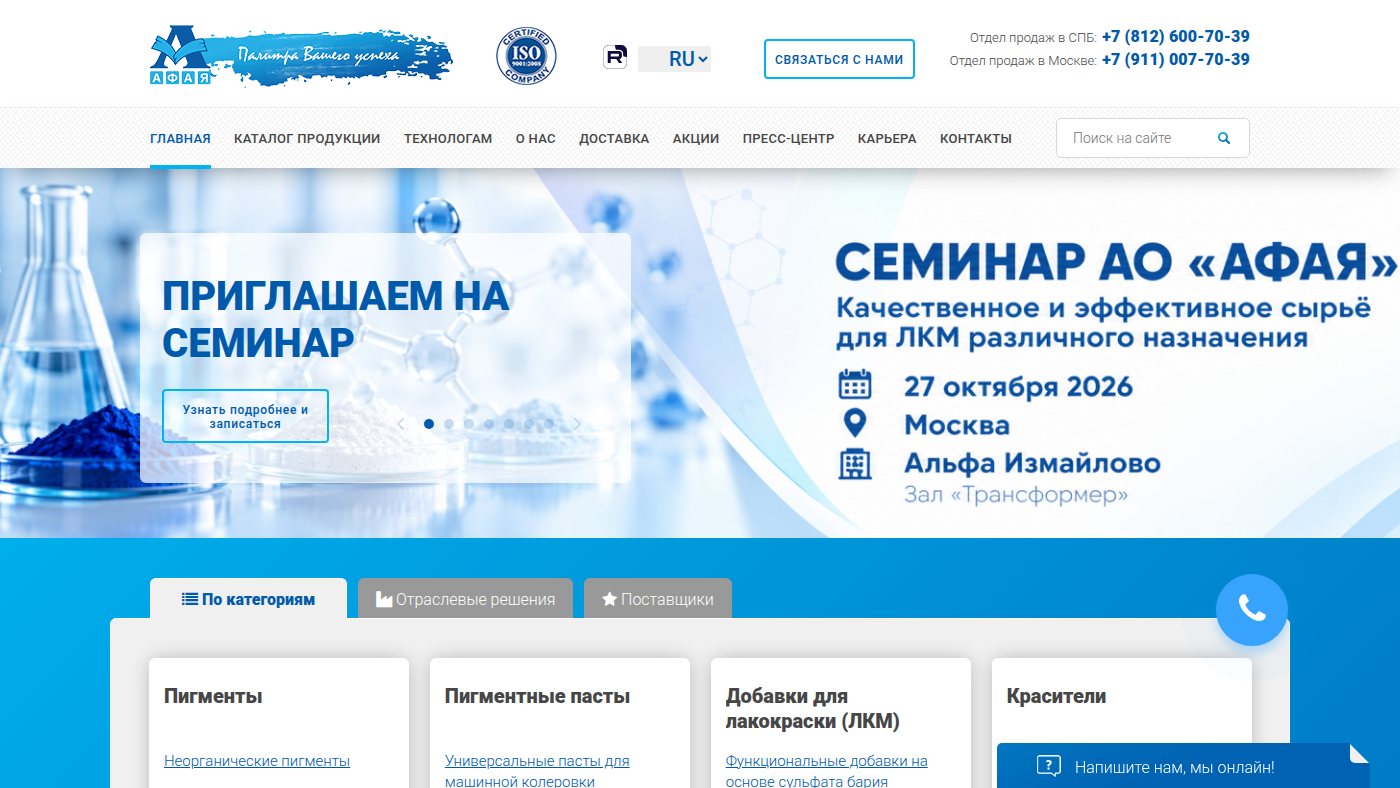Click the «СВЯЗАТЬСЯ С НАМИ» button

pyautogui.click(x=839, y=59)
